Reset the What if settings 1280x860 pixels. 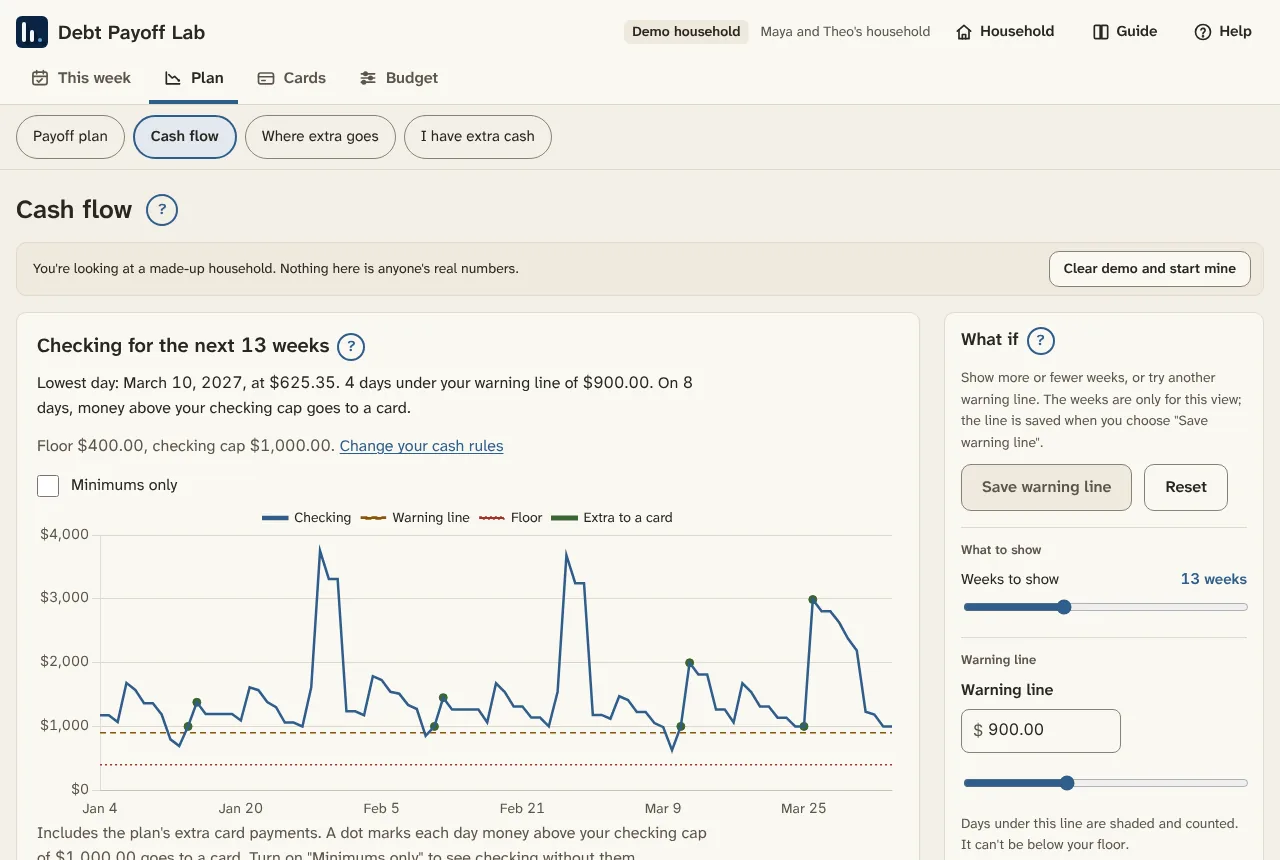point(1186,487)
